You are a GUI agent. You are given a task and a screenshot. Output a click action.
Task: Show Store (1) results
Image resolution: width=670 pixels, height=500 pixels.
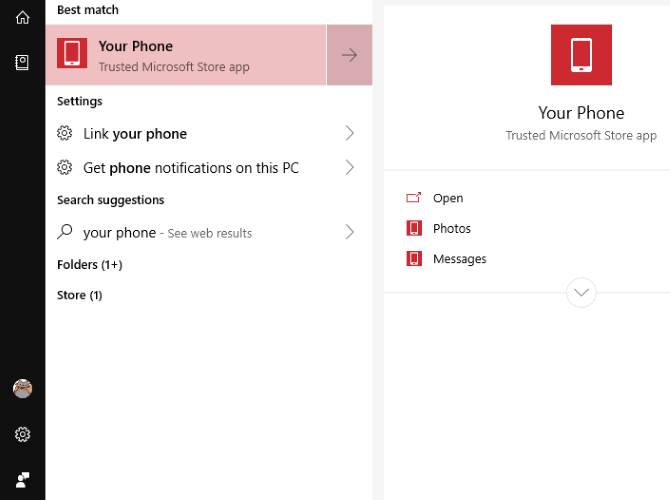pos(79,295)
